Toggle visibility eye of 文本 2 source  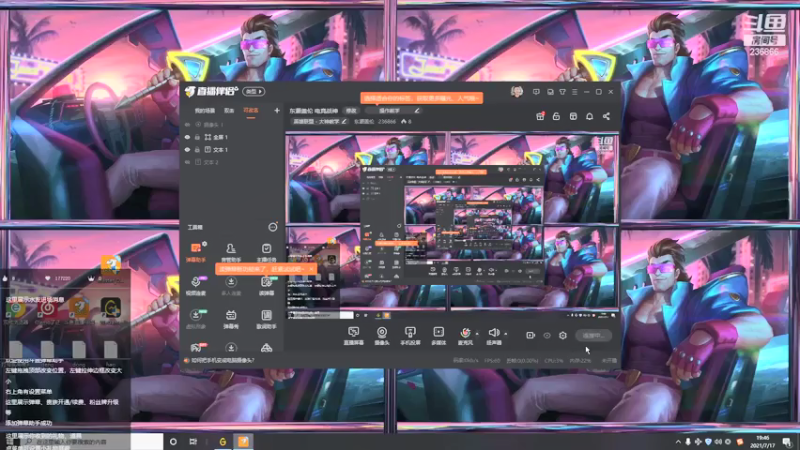click(187, 162)
